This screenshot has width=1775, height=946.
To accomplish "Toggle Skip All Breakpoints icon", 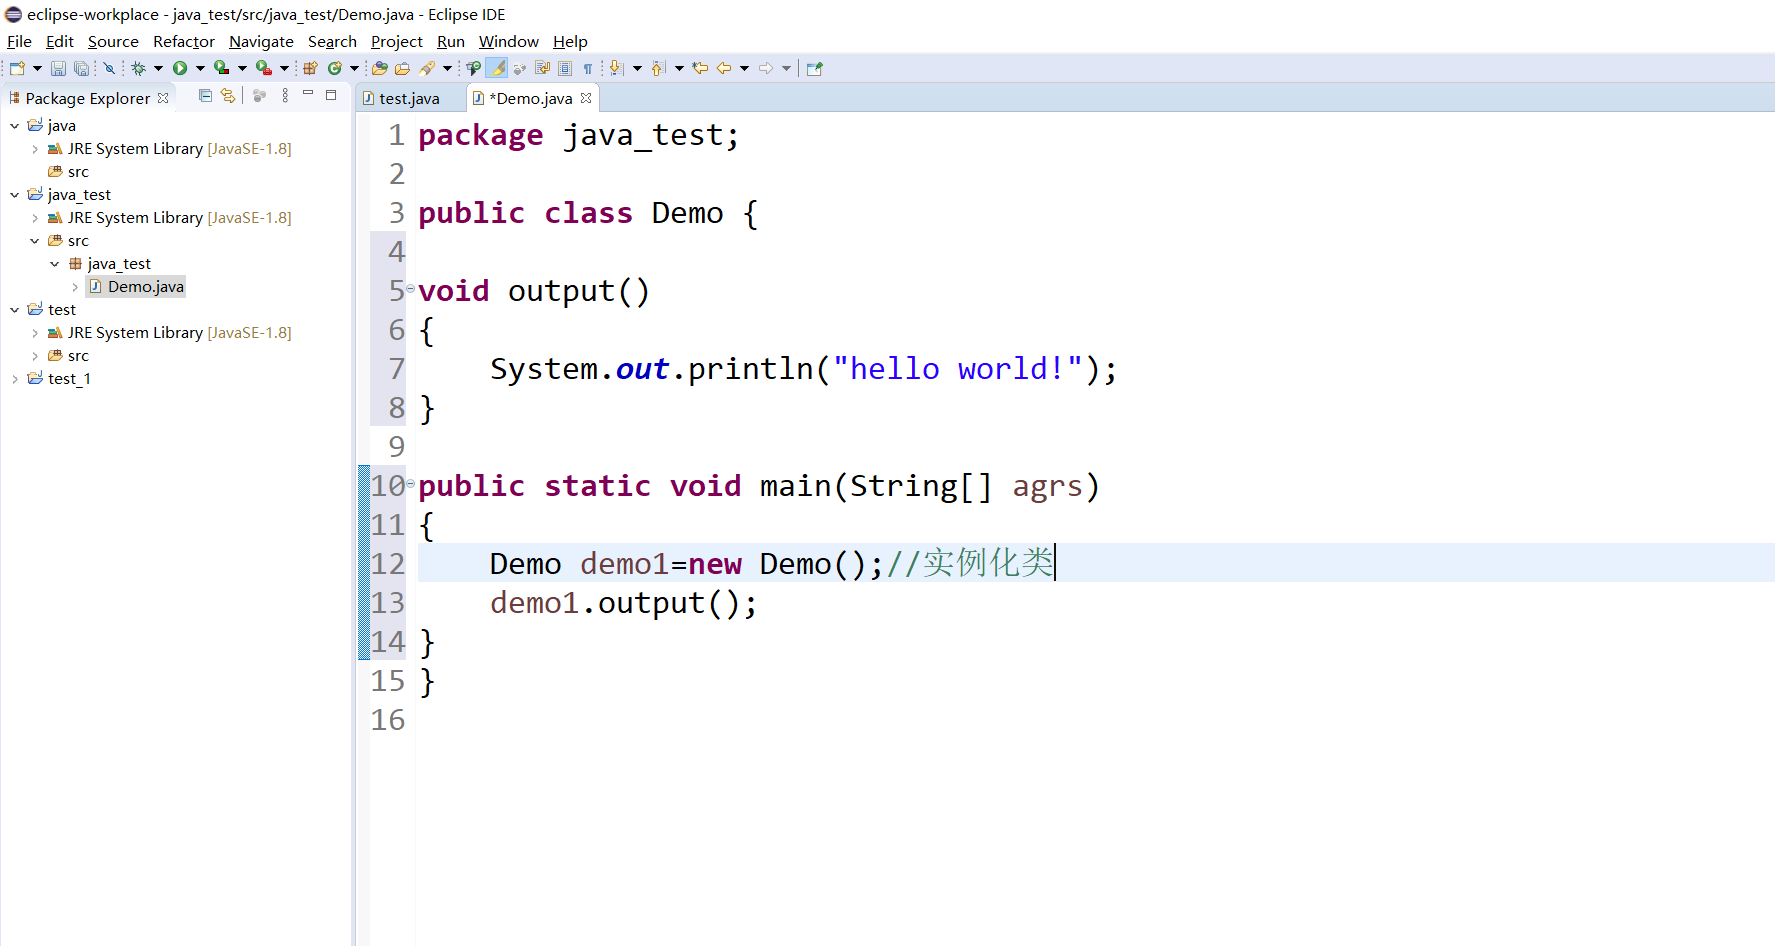I will point(109,68).
